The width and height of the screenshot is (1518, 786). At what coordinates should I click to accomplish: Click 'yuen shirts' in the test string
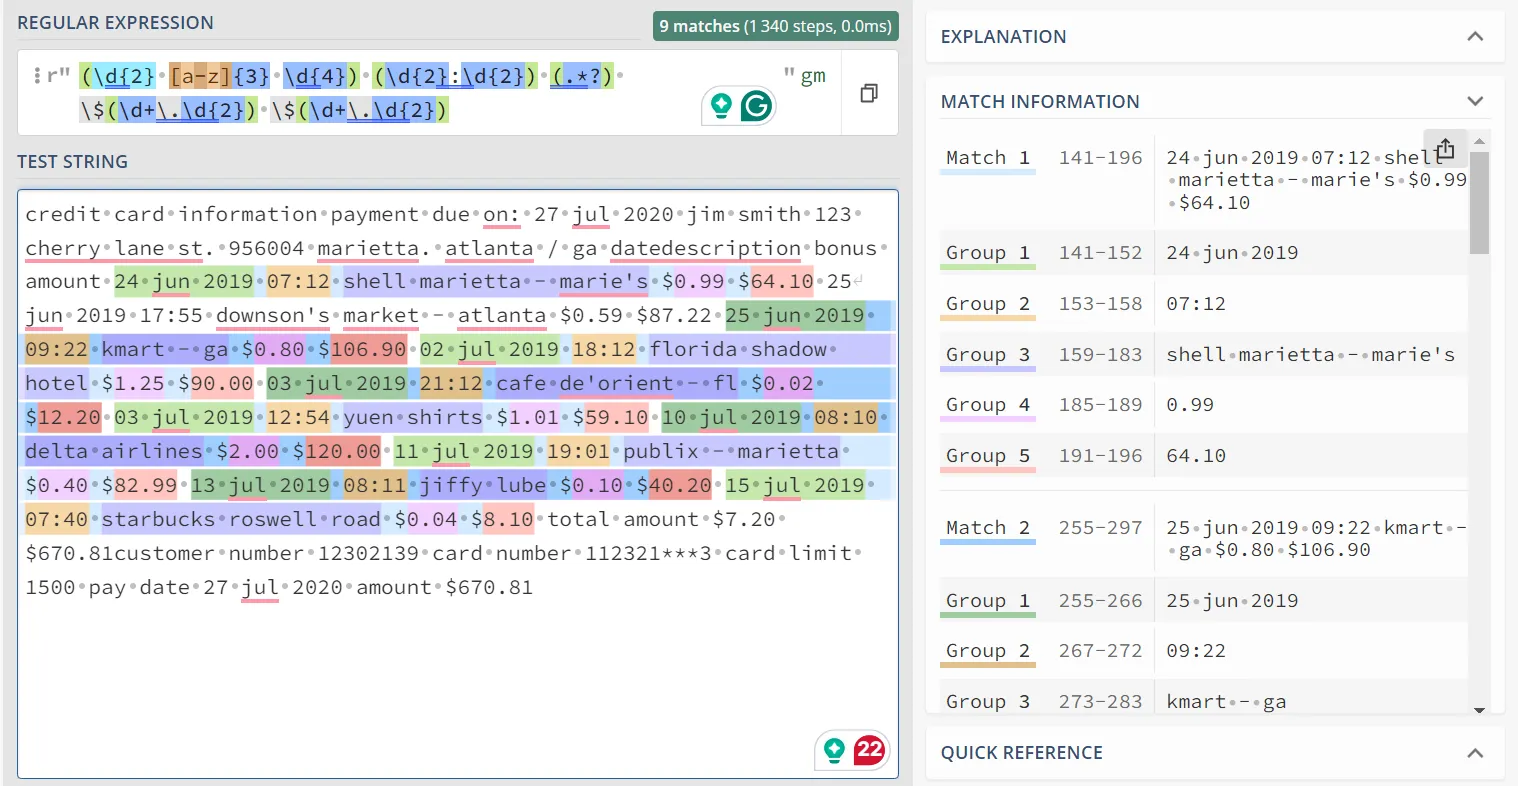[413, 418]
